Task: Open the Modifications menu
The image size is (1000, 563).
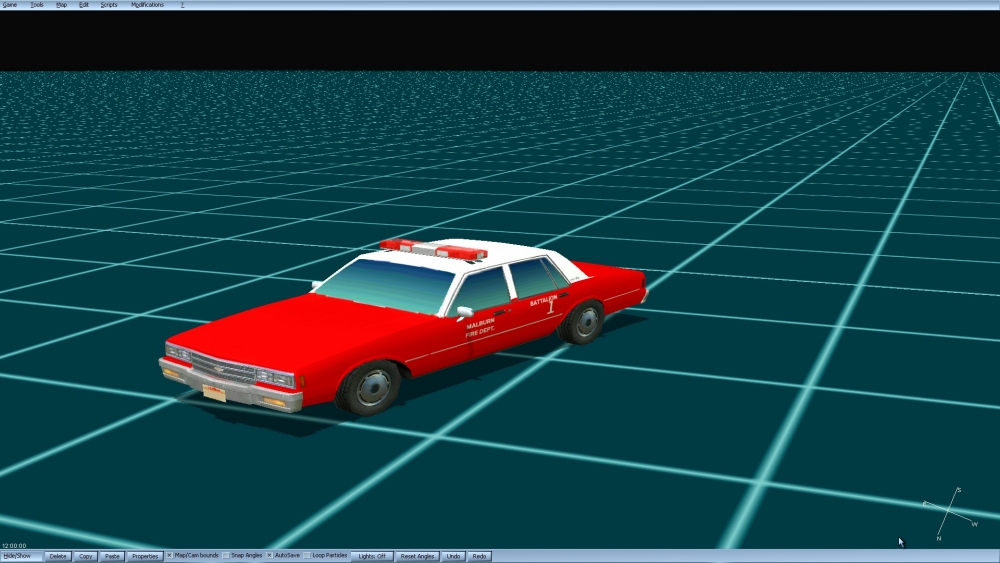Action: (x=147, y=4)
